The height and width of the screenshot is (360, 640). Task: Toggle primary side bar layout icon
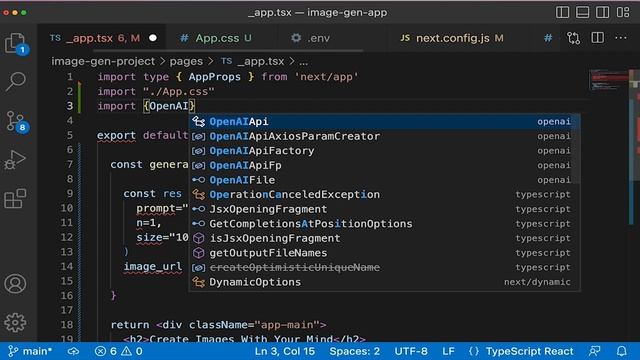(562, 12)
